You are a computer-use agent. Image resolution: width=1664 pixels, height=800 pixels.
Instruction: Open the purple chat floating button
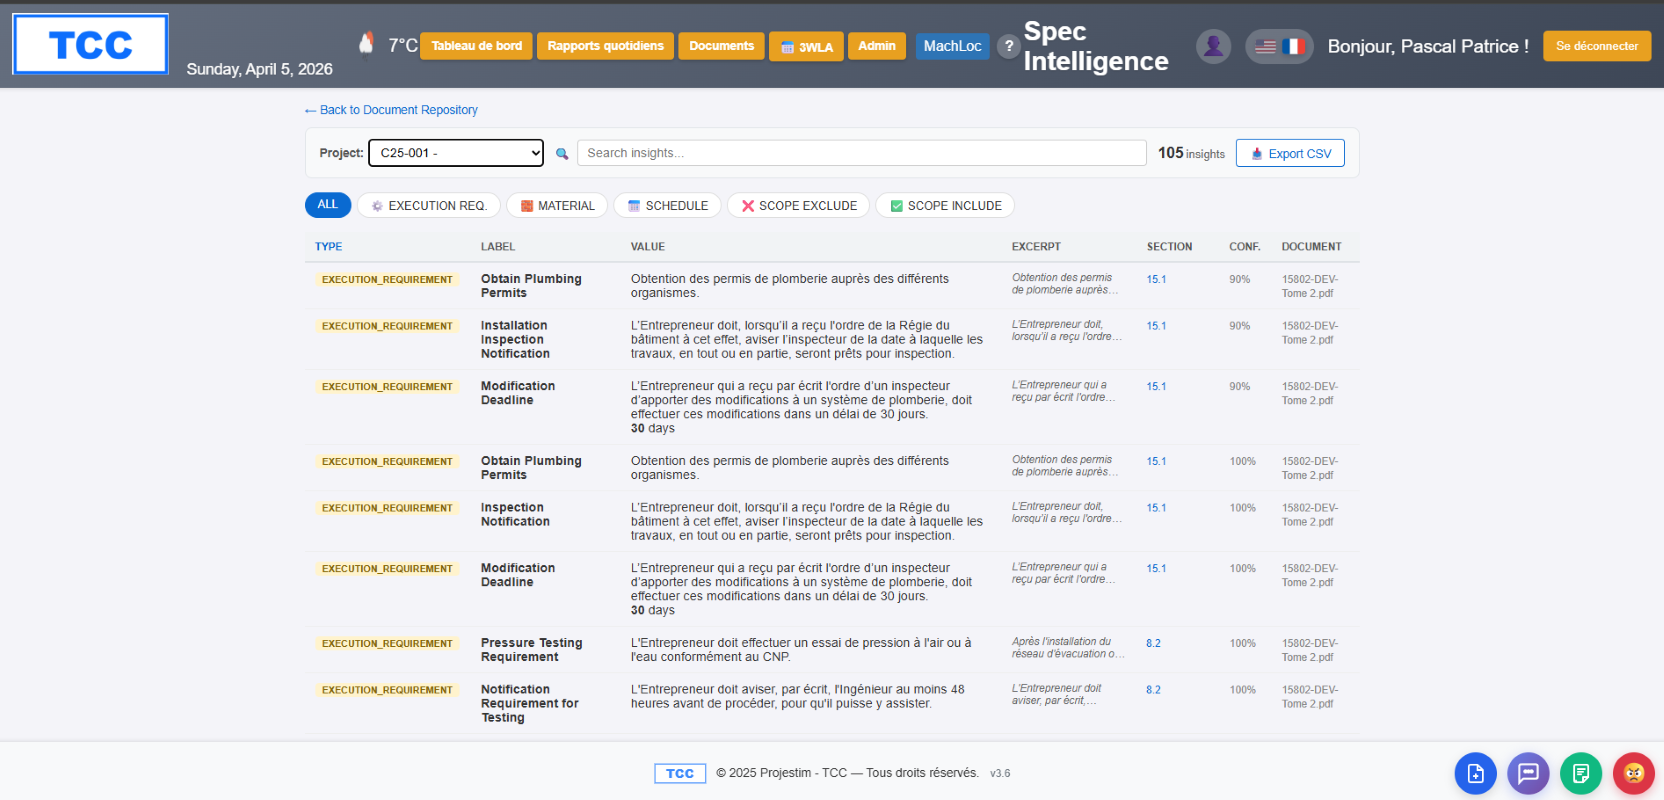pos(1528,773)
